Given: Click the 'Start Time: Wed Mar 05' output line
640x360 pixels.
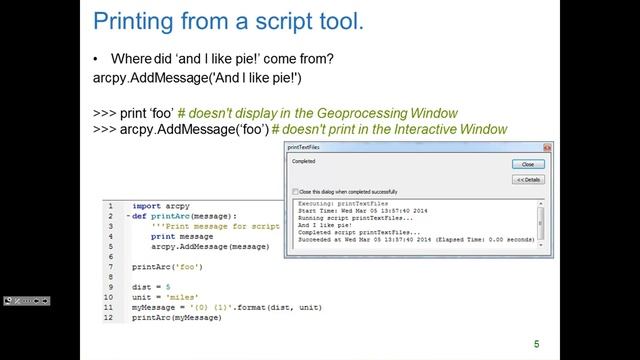Looking at the screenshot, I should [x=362, y=211].
